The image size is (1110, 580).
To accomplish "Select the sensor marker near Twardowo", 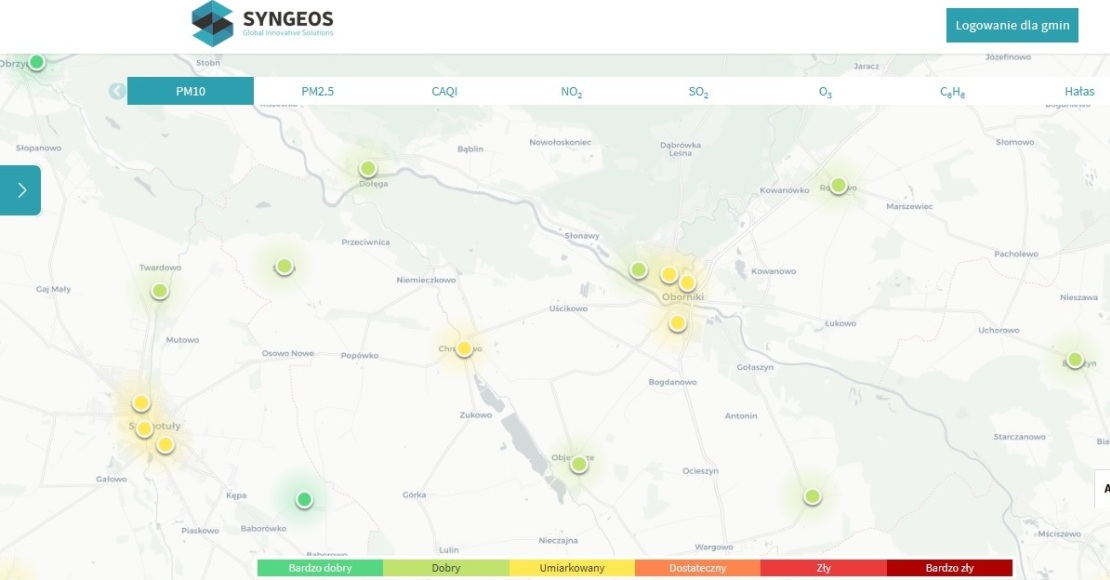I will click(159, 291).
